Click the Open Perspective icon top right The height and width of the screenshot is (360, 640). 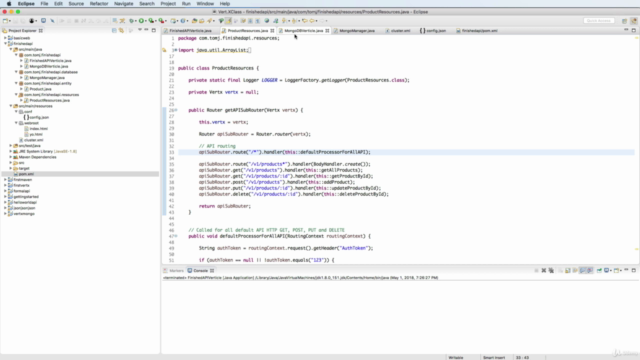tap(624, 20)
